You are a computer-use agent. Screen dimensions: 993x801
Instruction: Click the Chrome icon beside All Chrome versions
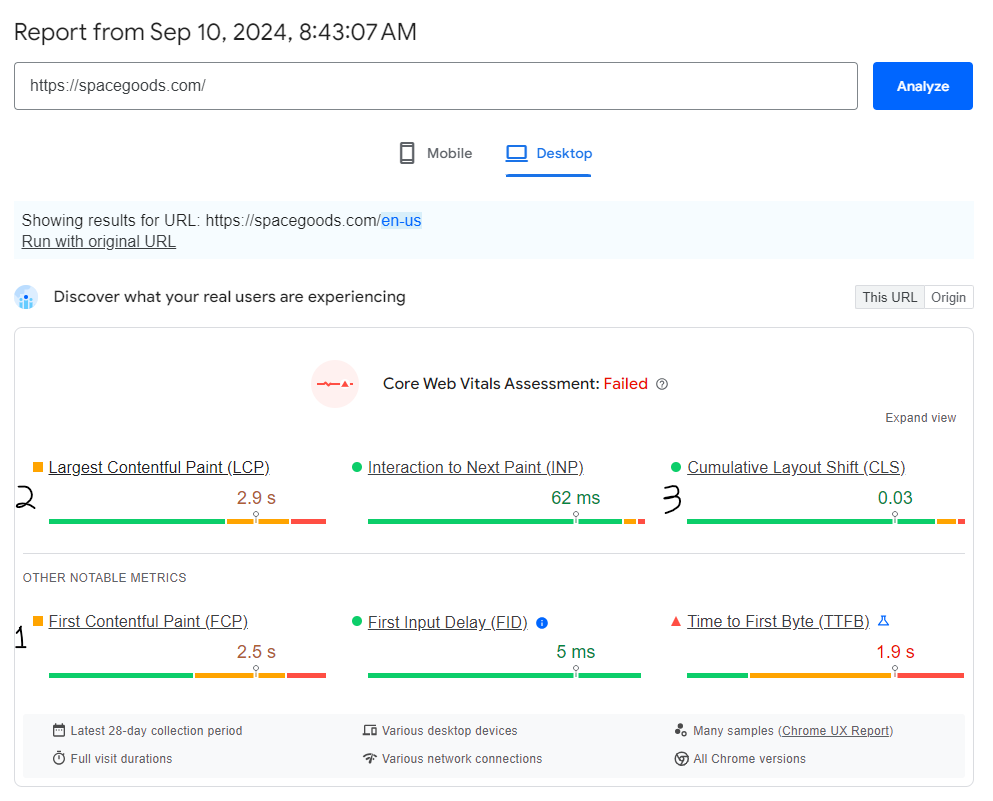[681, 759]
